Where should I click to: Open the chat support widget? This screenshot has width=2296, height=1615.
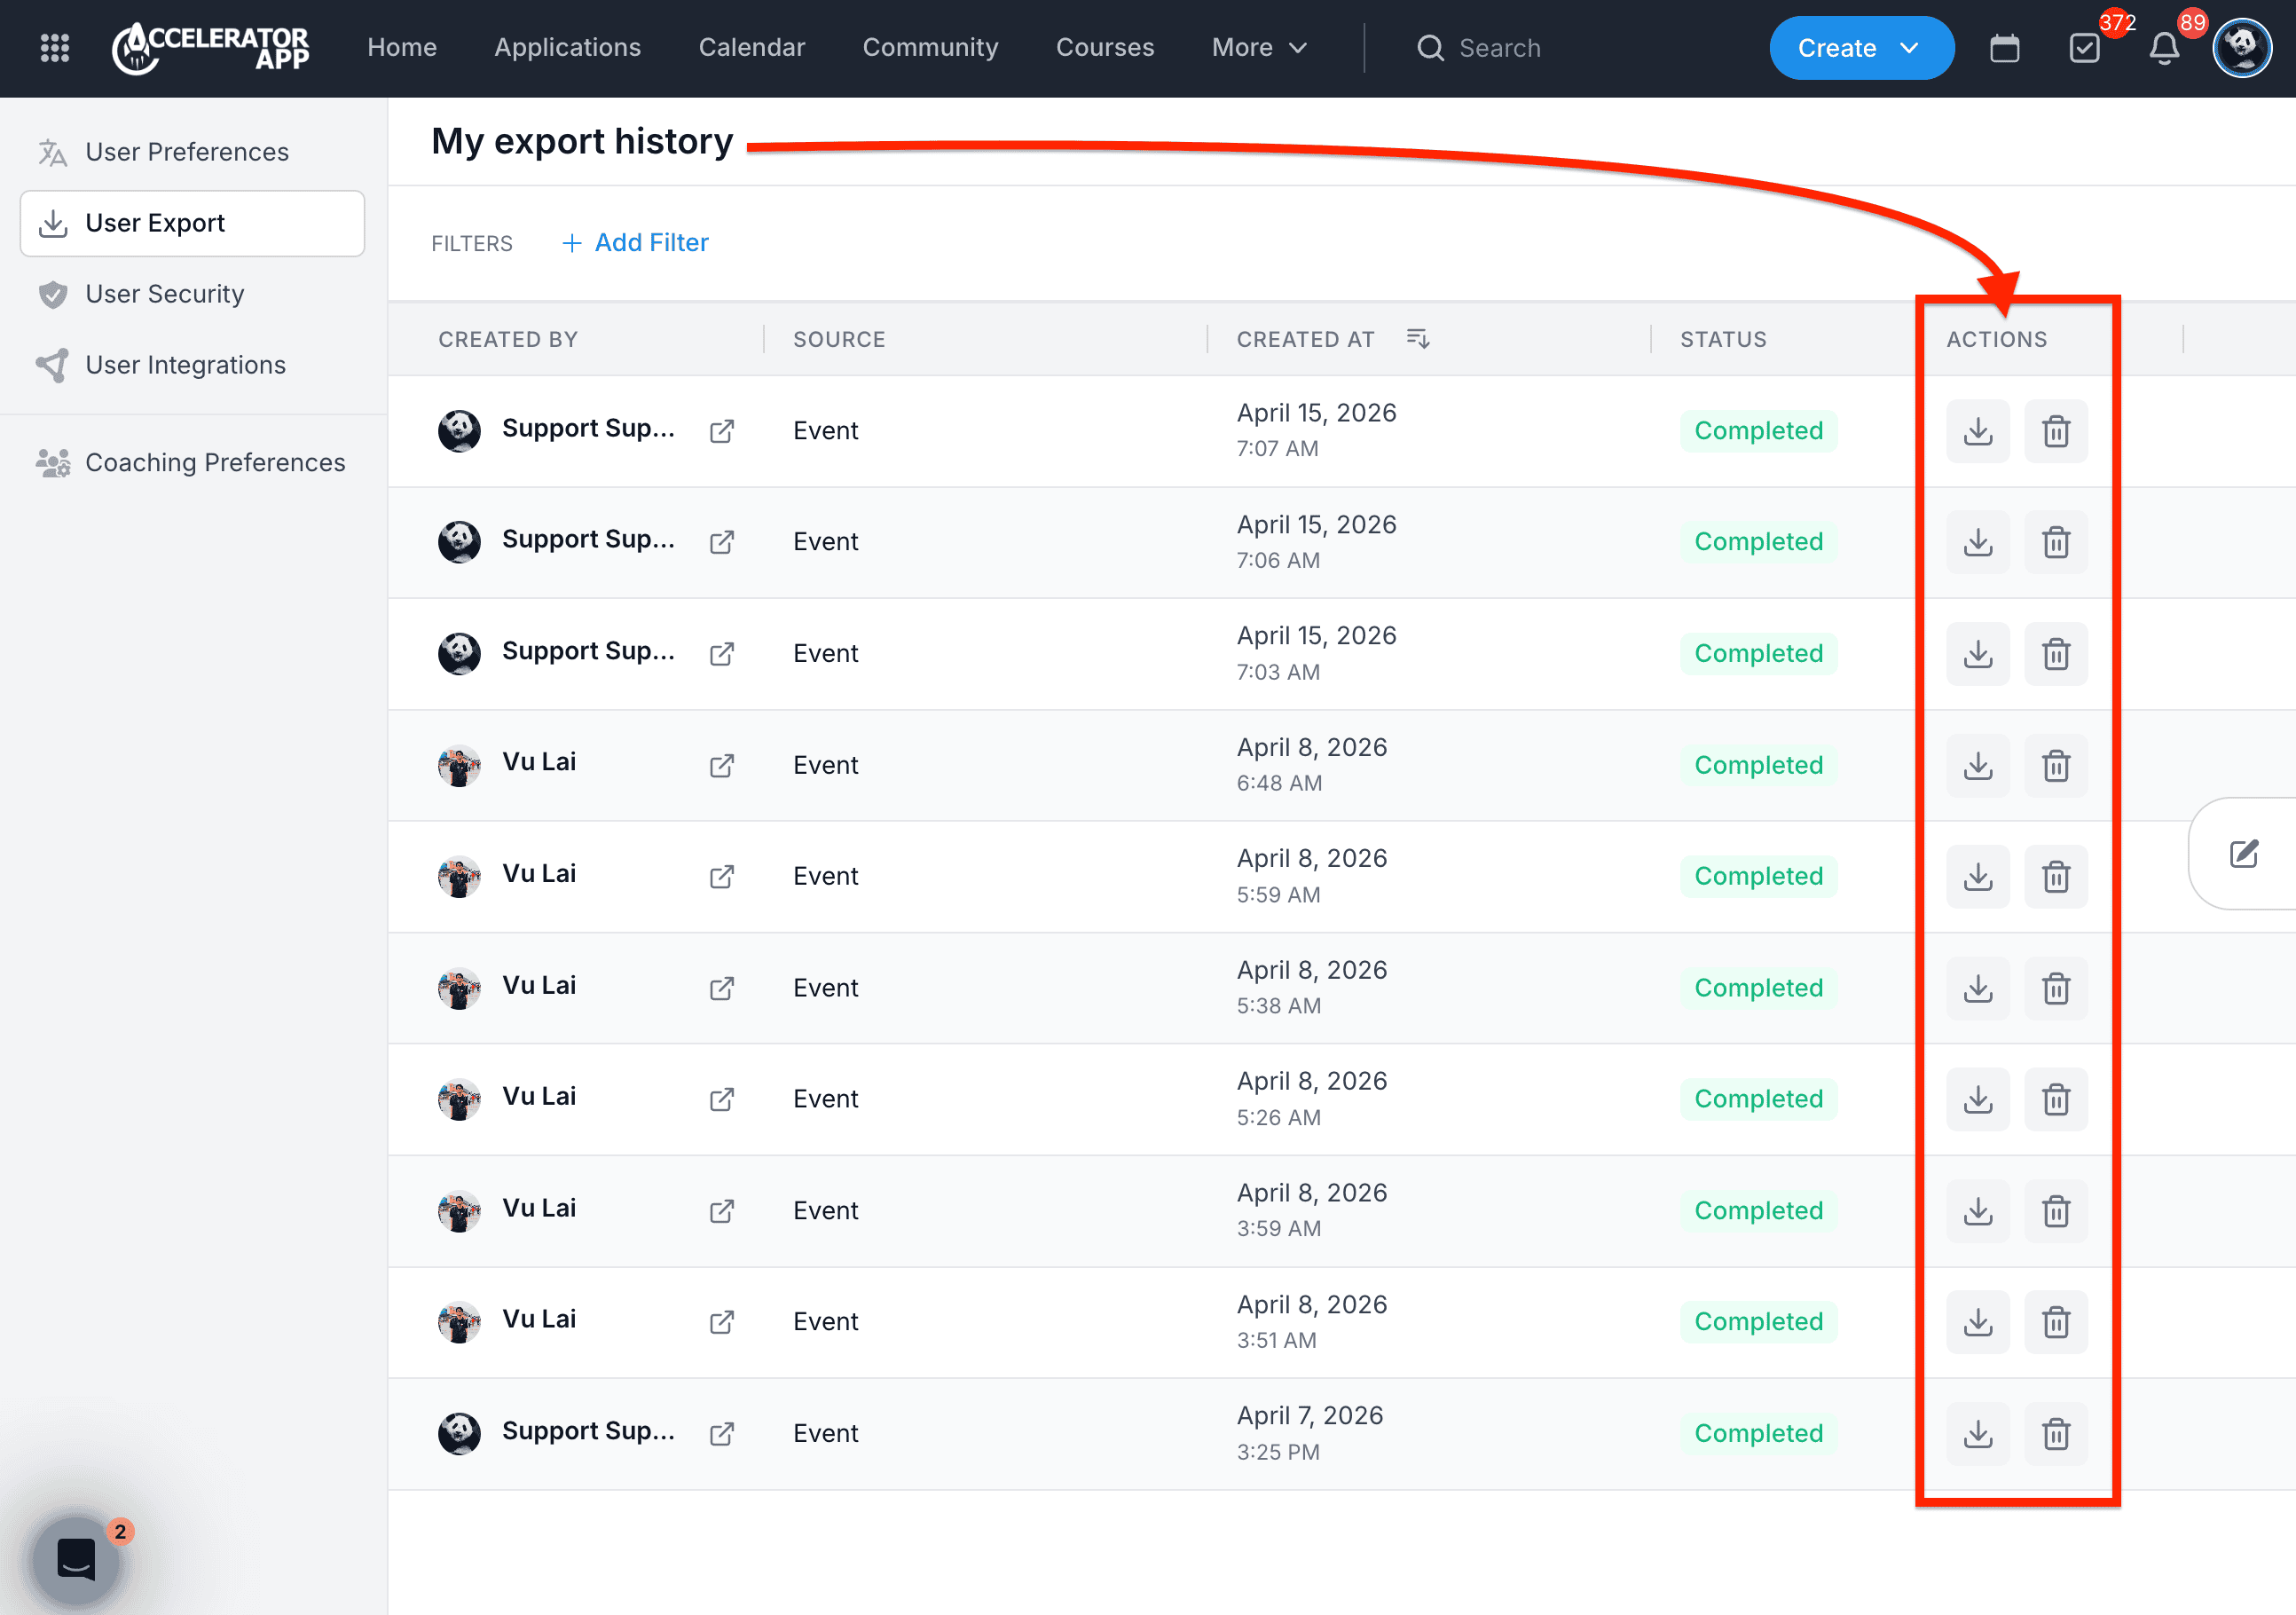click(x=76, y=1558)
